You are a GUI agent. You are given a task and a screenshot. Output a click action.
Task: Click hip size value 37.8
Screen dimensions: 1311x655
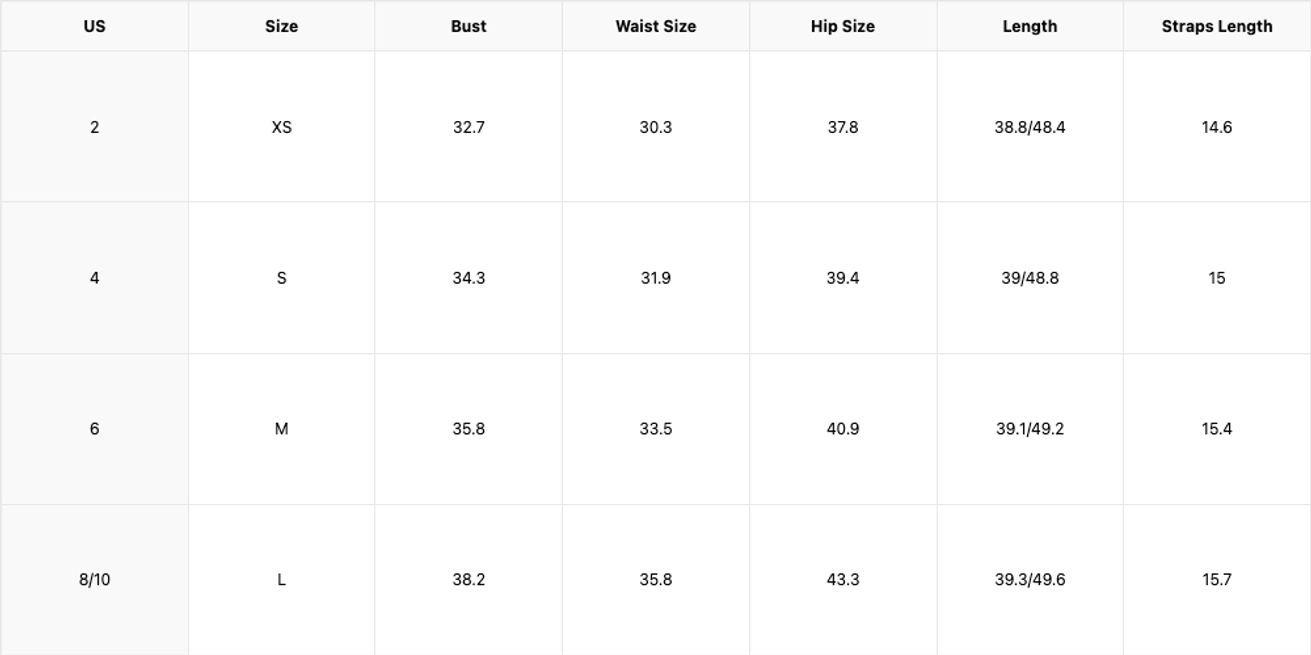(842, 128)
